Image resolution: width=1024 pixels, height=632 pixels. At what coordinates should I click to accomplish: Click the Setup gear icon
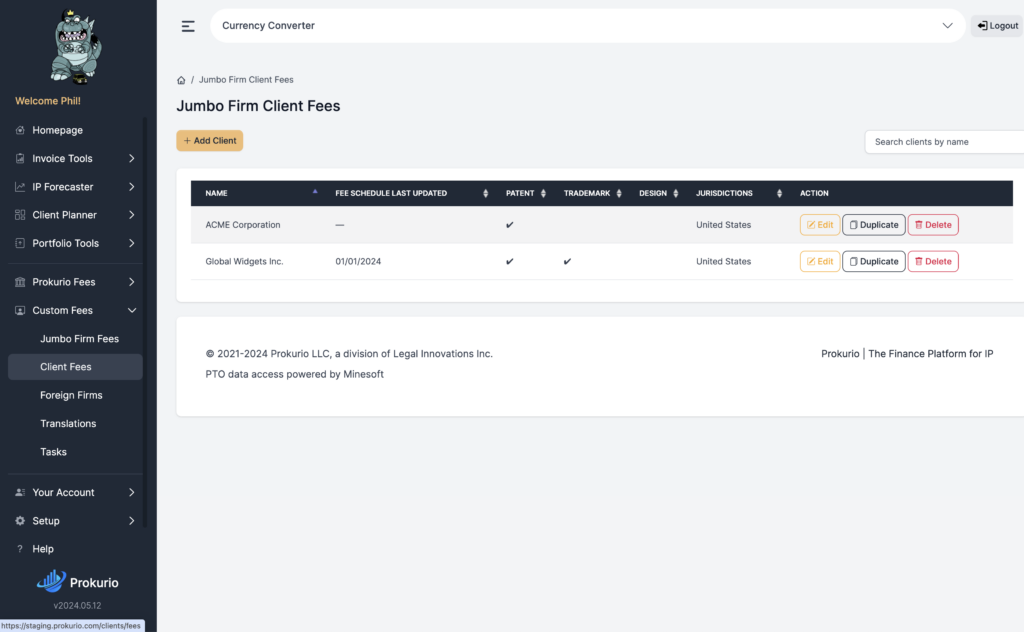point(20,521)
